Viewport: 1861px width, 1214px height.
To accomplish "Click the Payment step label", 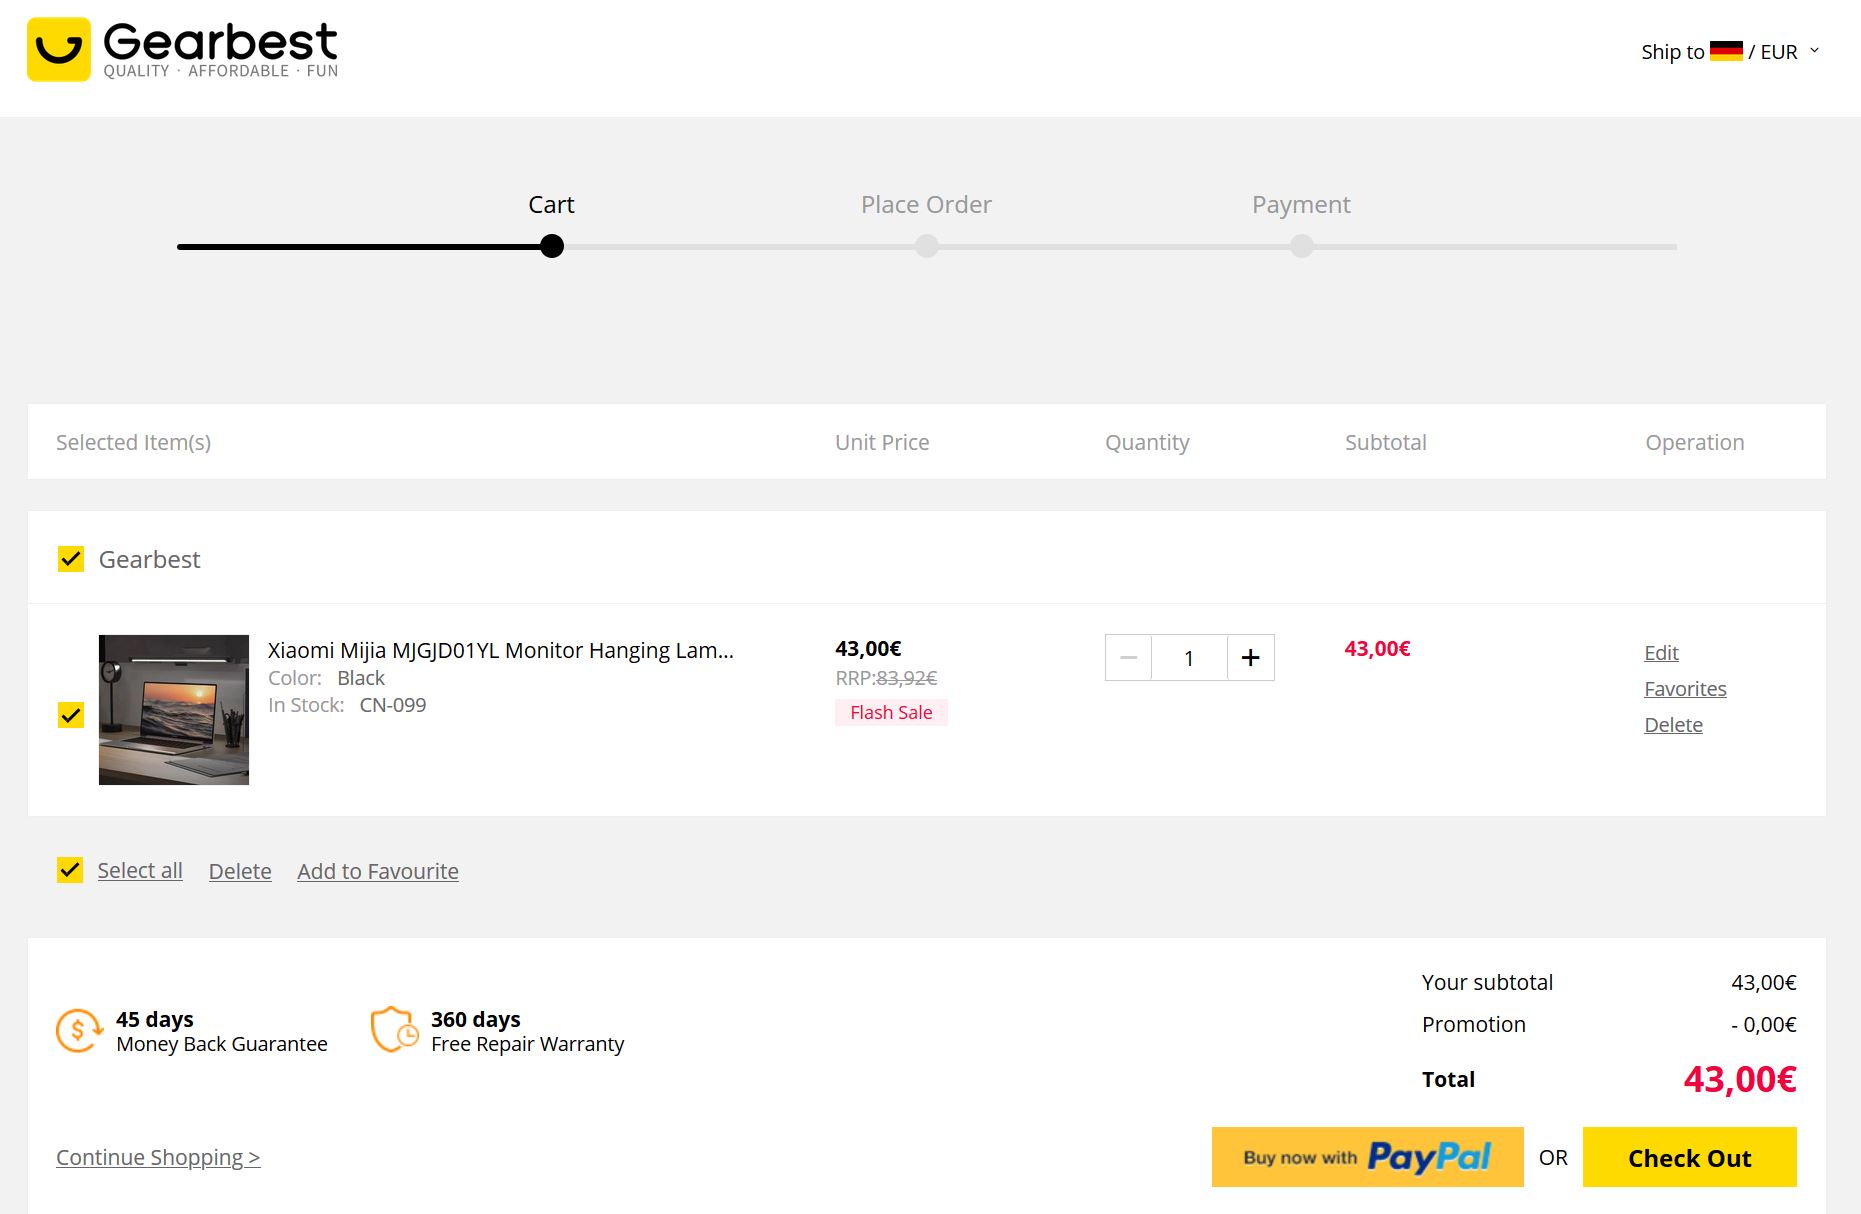I will [x=1301, y=204].
